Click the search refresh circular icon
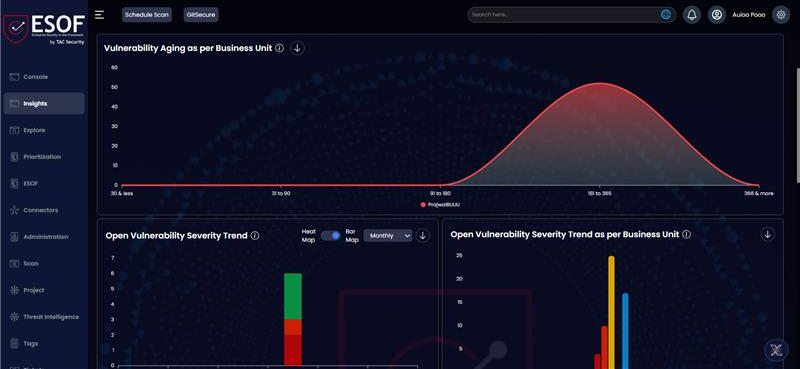The image size is (800, 369). pyautogui.click(x=666, y=15)
